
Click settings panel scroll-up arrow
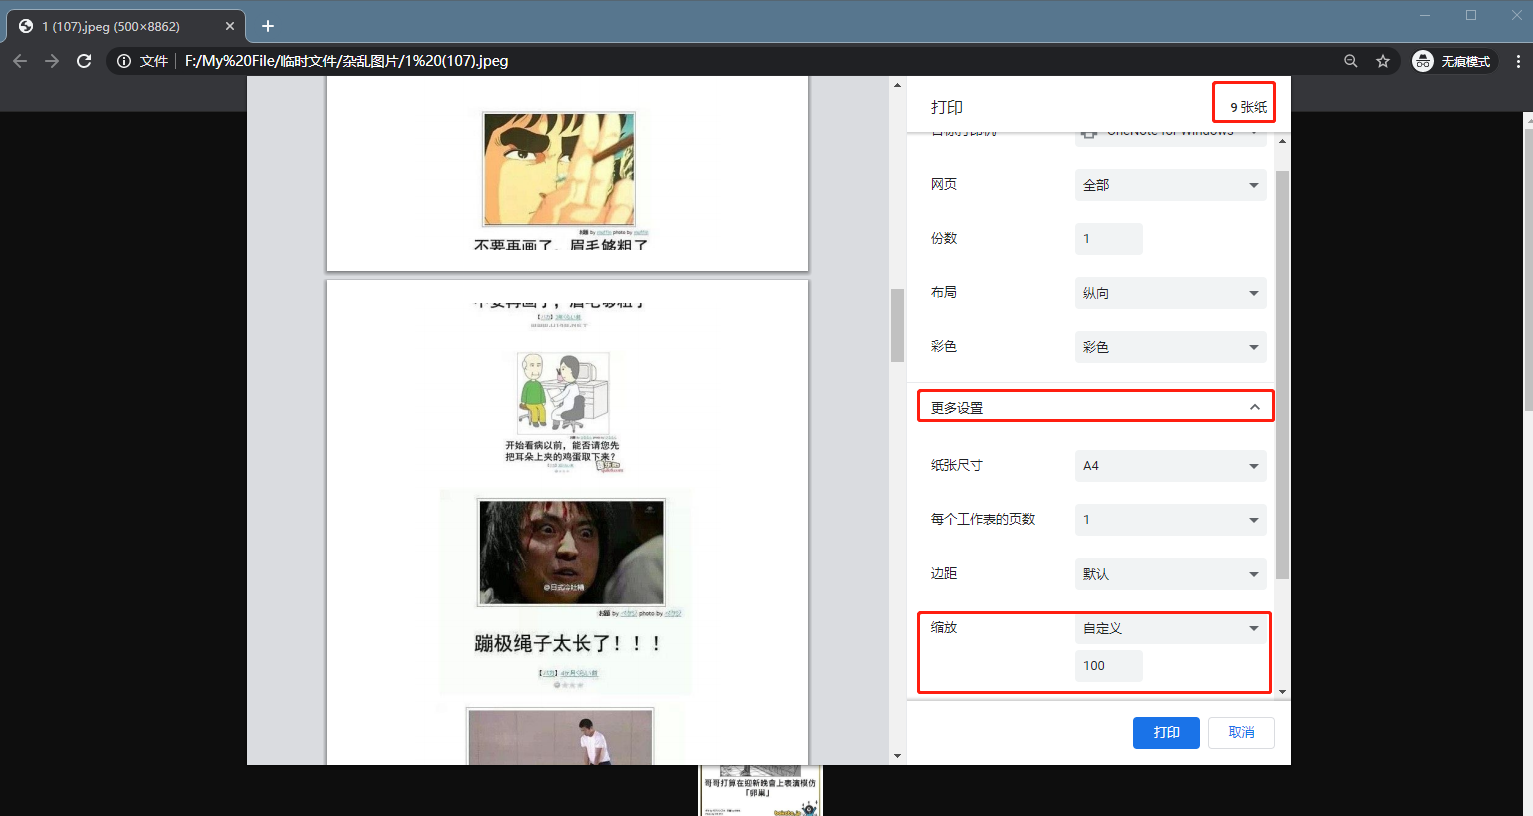(1282, 141)
